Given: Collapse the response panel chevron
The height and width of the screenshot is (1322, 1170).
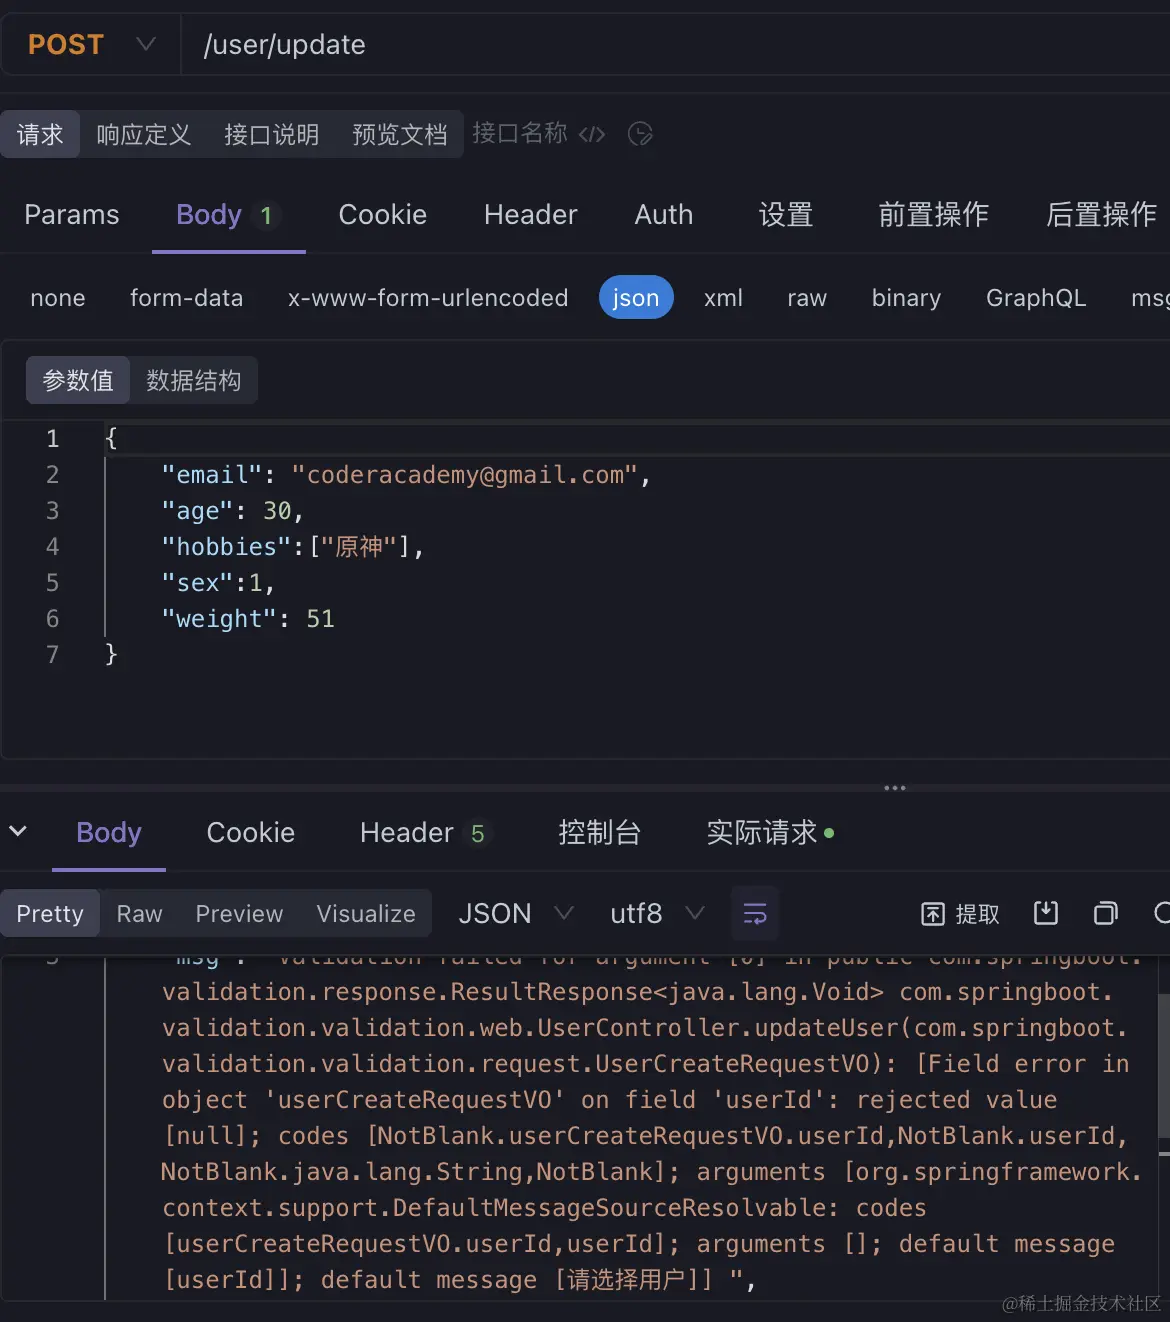Looking at the screenshot, I should [x=18, y=831].
